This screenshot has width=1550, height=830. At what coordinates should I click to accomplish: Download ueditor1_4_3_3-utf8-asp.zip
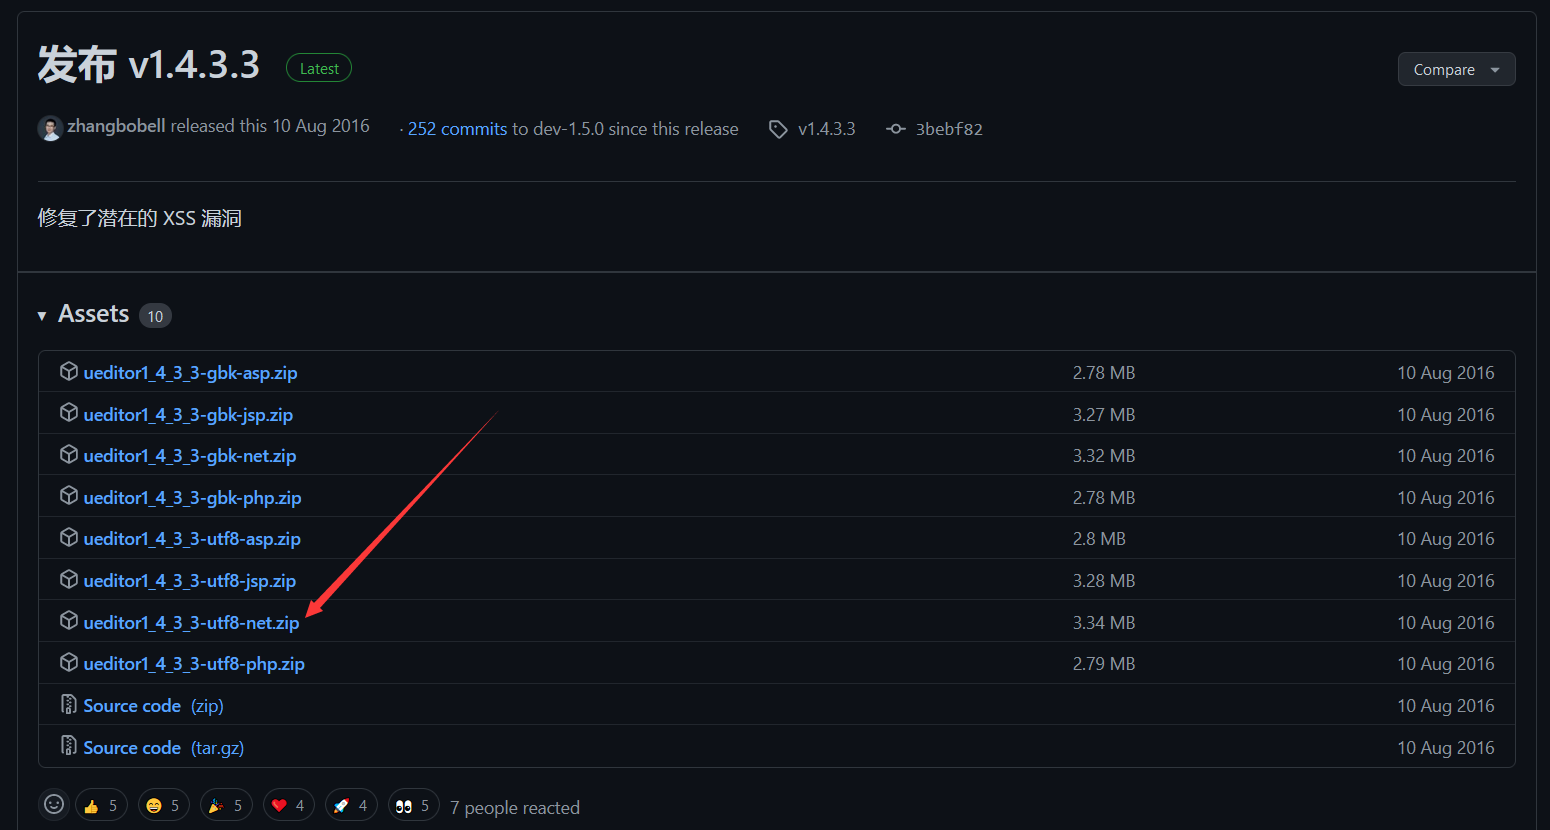tap(192, 539)
